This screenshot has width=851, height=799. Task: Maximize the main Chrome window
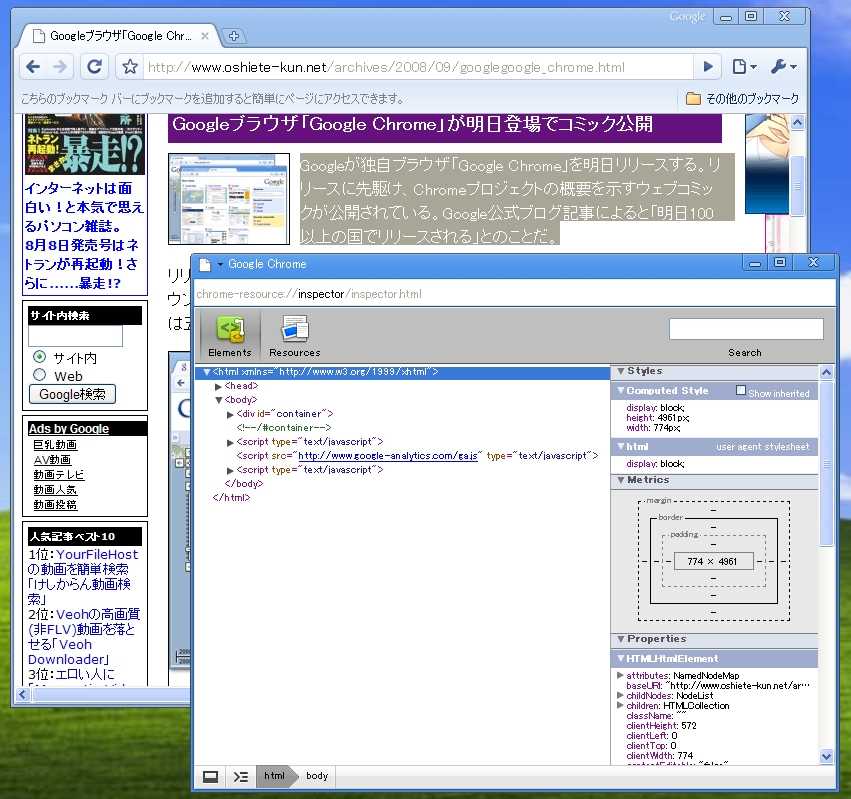click(x=751, y=17)
